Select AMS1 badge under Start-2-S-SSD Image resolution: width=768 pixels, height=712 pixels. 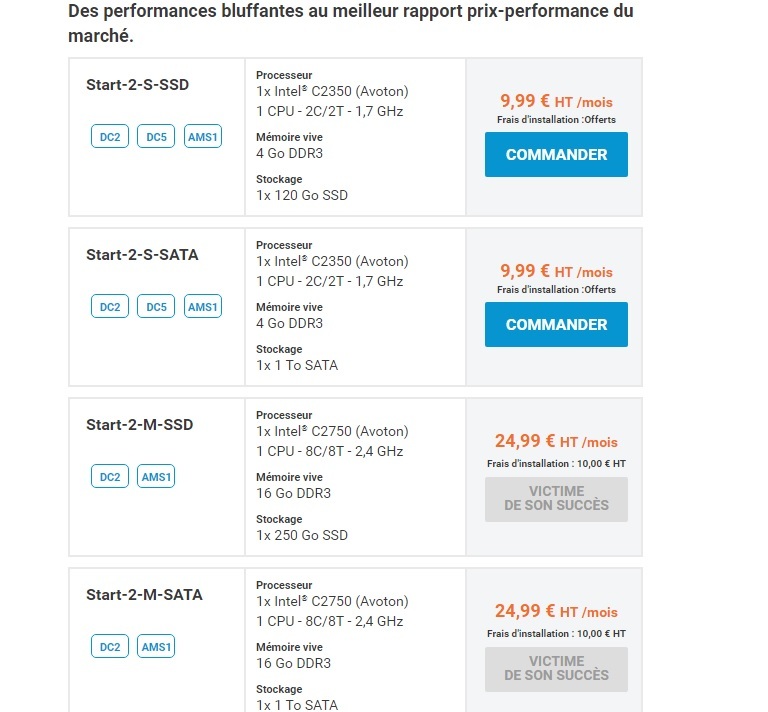pyautogui.click(x=203, y=137)
